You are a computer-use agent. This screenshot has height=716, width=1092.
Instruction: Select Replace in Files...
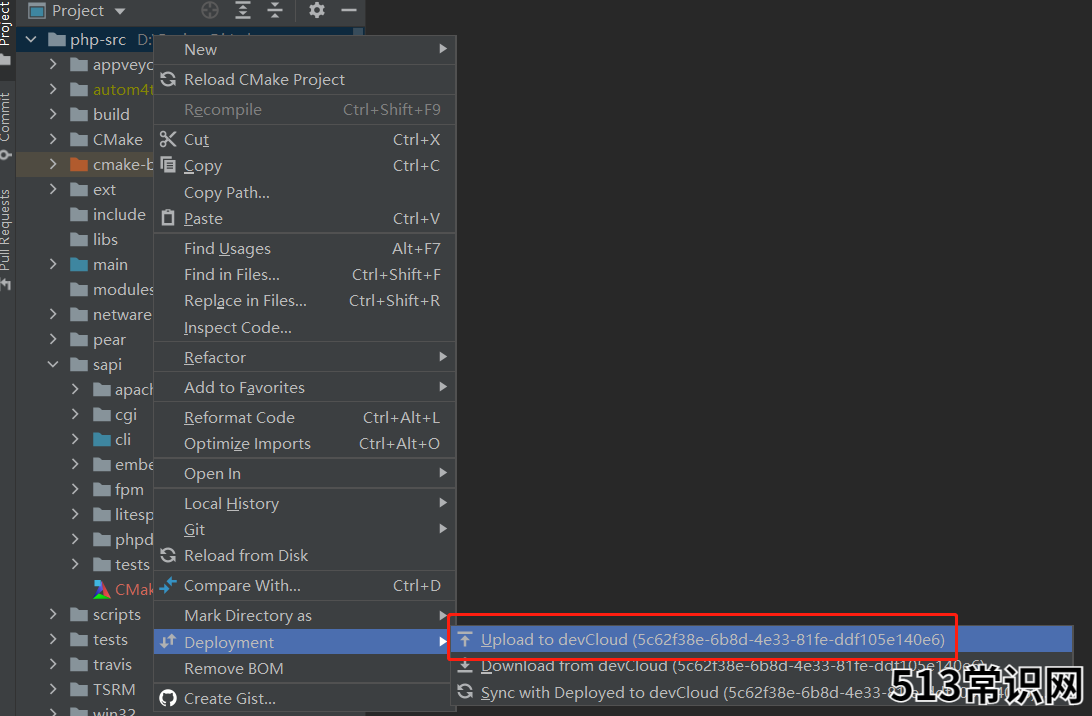click(x=304, y=301)
